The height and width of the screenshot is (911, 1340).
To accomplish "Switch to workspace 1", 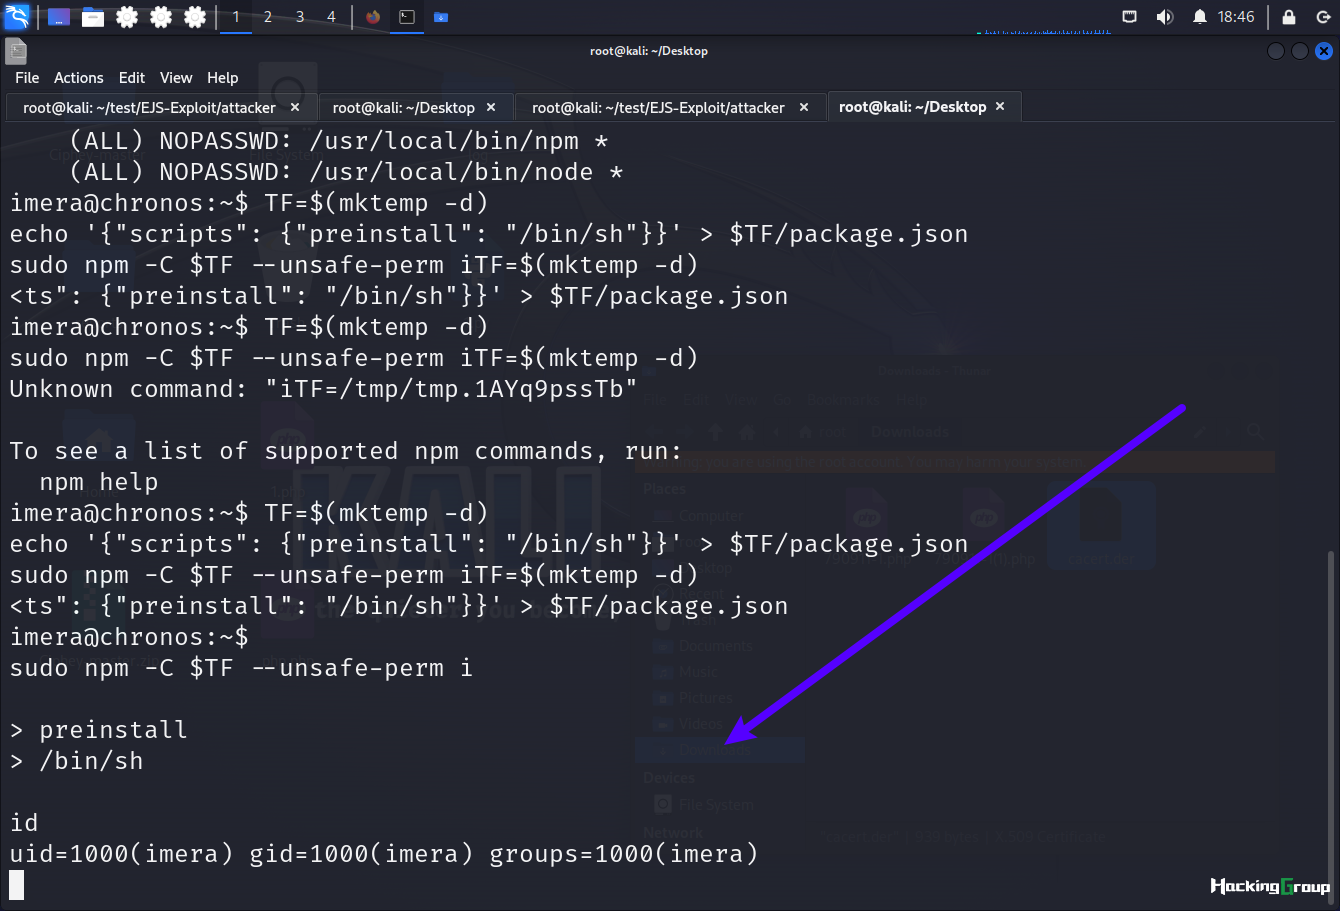I will point(236,17).
